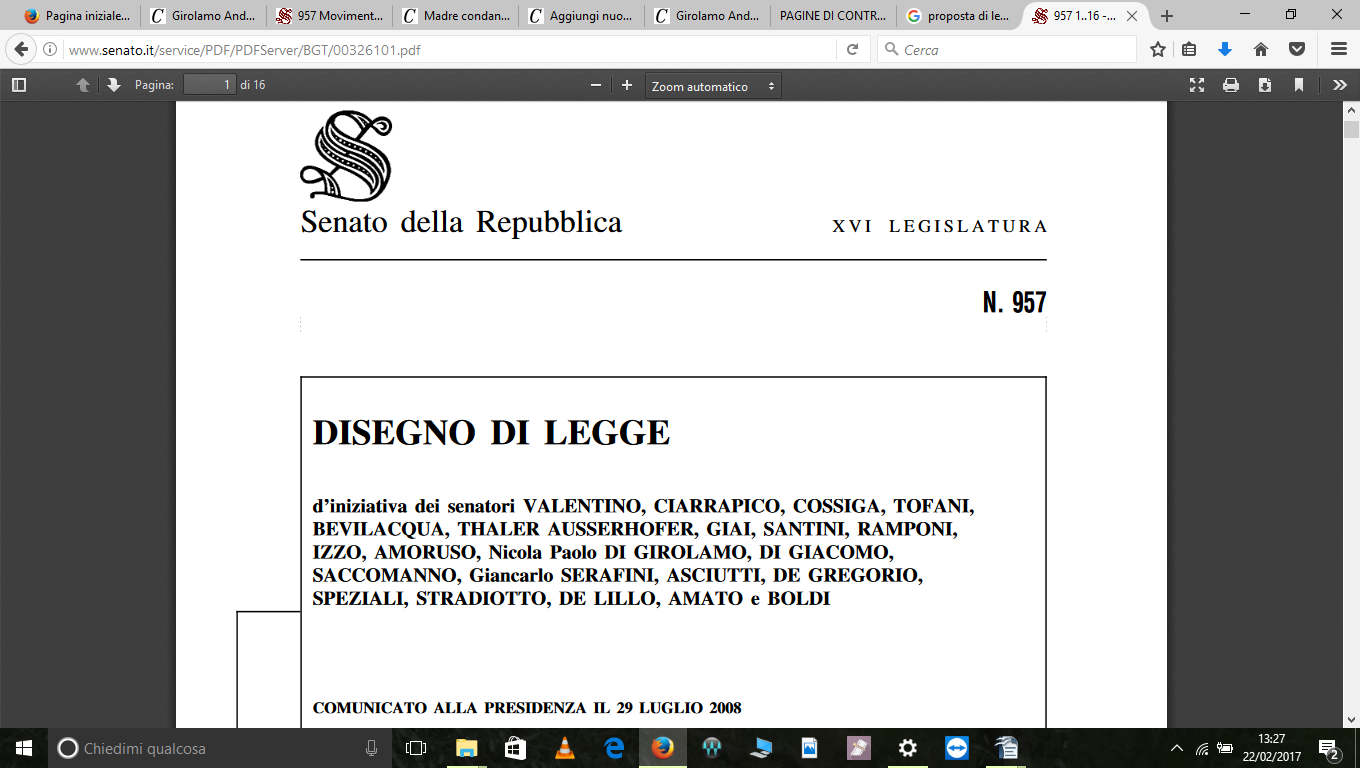
Task: Click the DISEGNO DI LEGGE heading
Action: 491,433
